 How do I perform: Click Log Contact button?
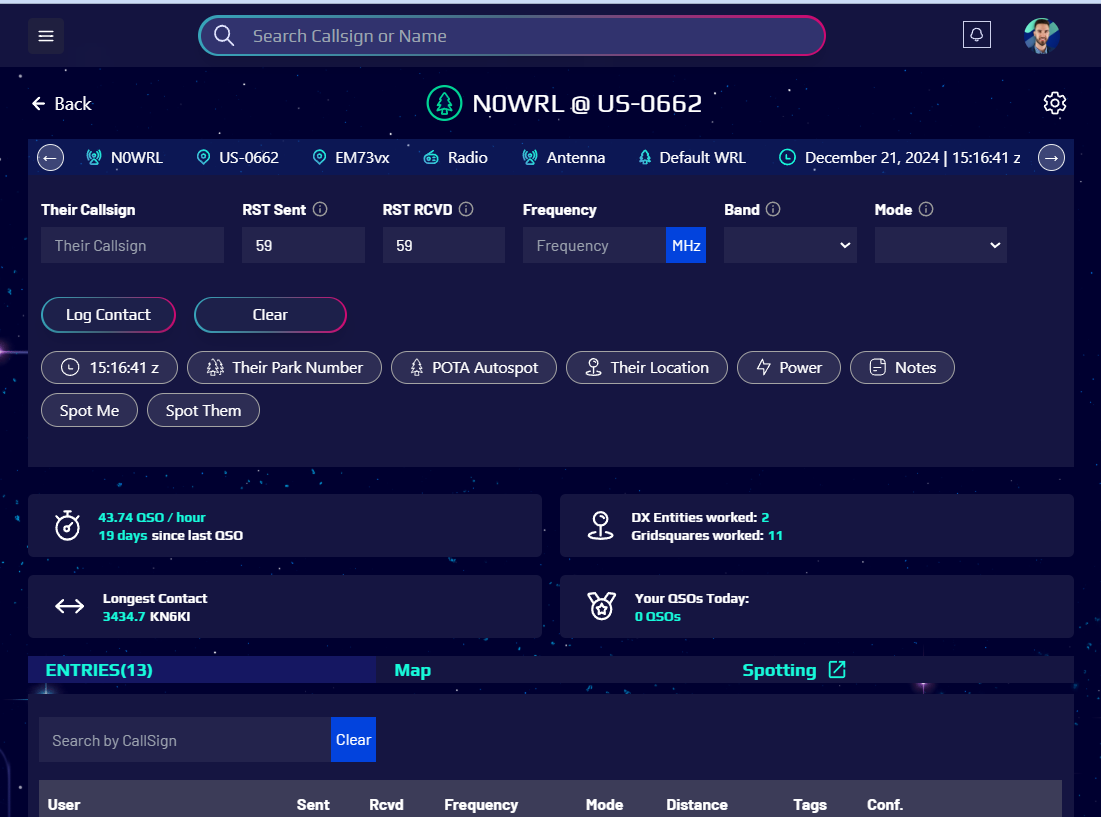(x=108, y=314)
